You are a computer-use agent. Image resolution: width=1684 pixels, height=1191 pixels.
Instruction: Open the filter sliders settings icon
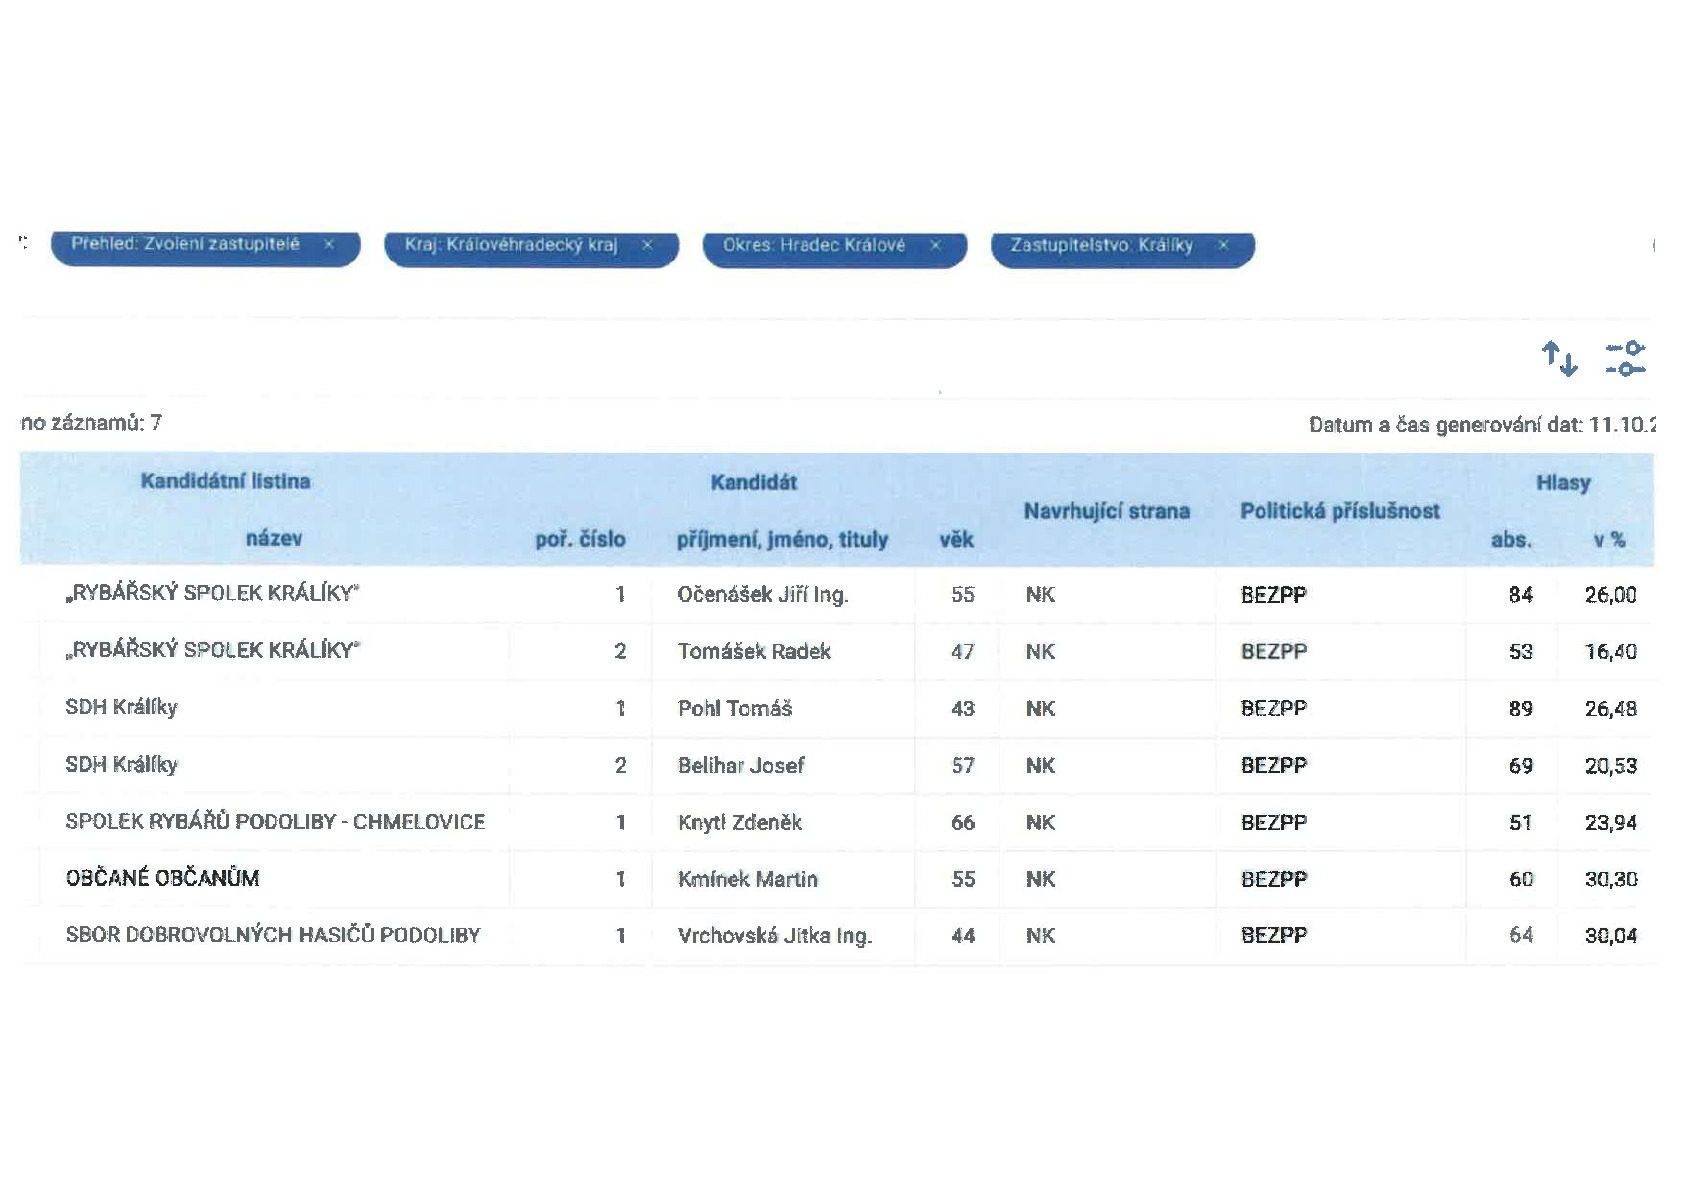(x=1626, y=358)
